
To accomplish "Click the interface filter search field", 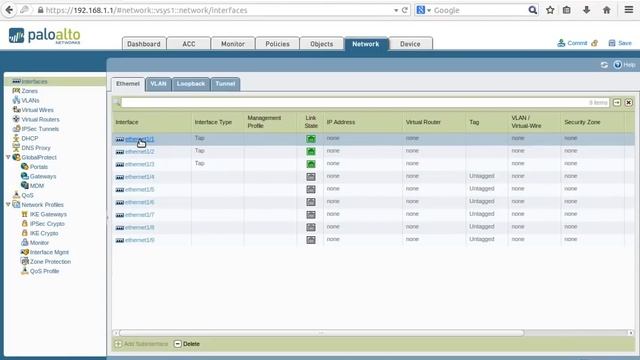I will (x=365, y=102).
